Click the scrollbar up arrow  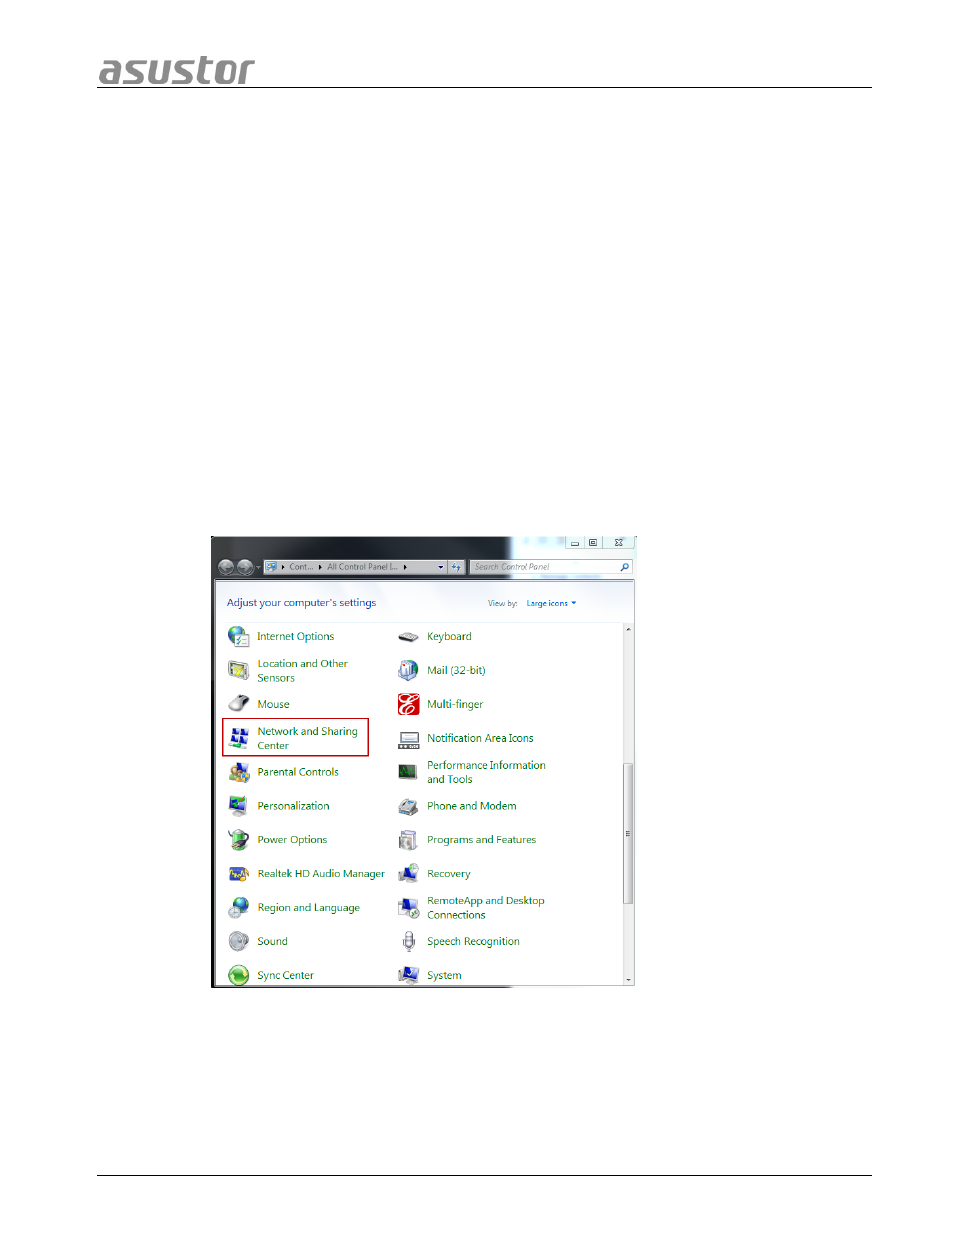pos(628,630)
